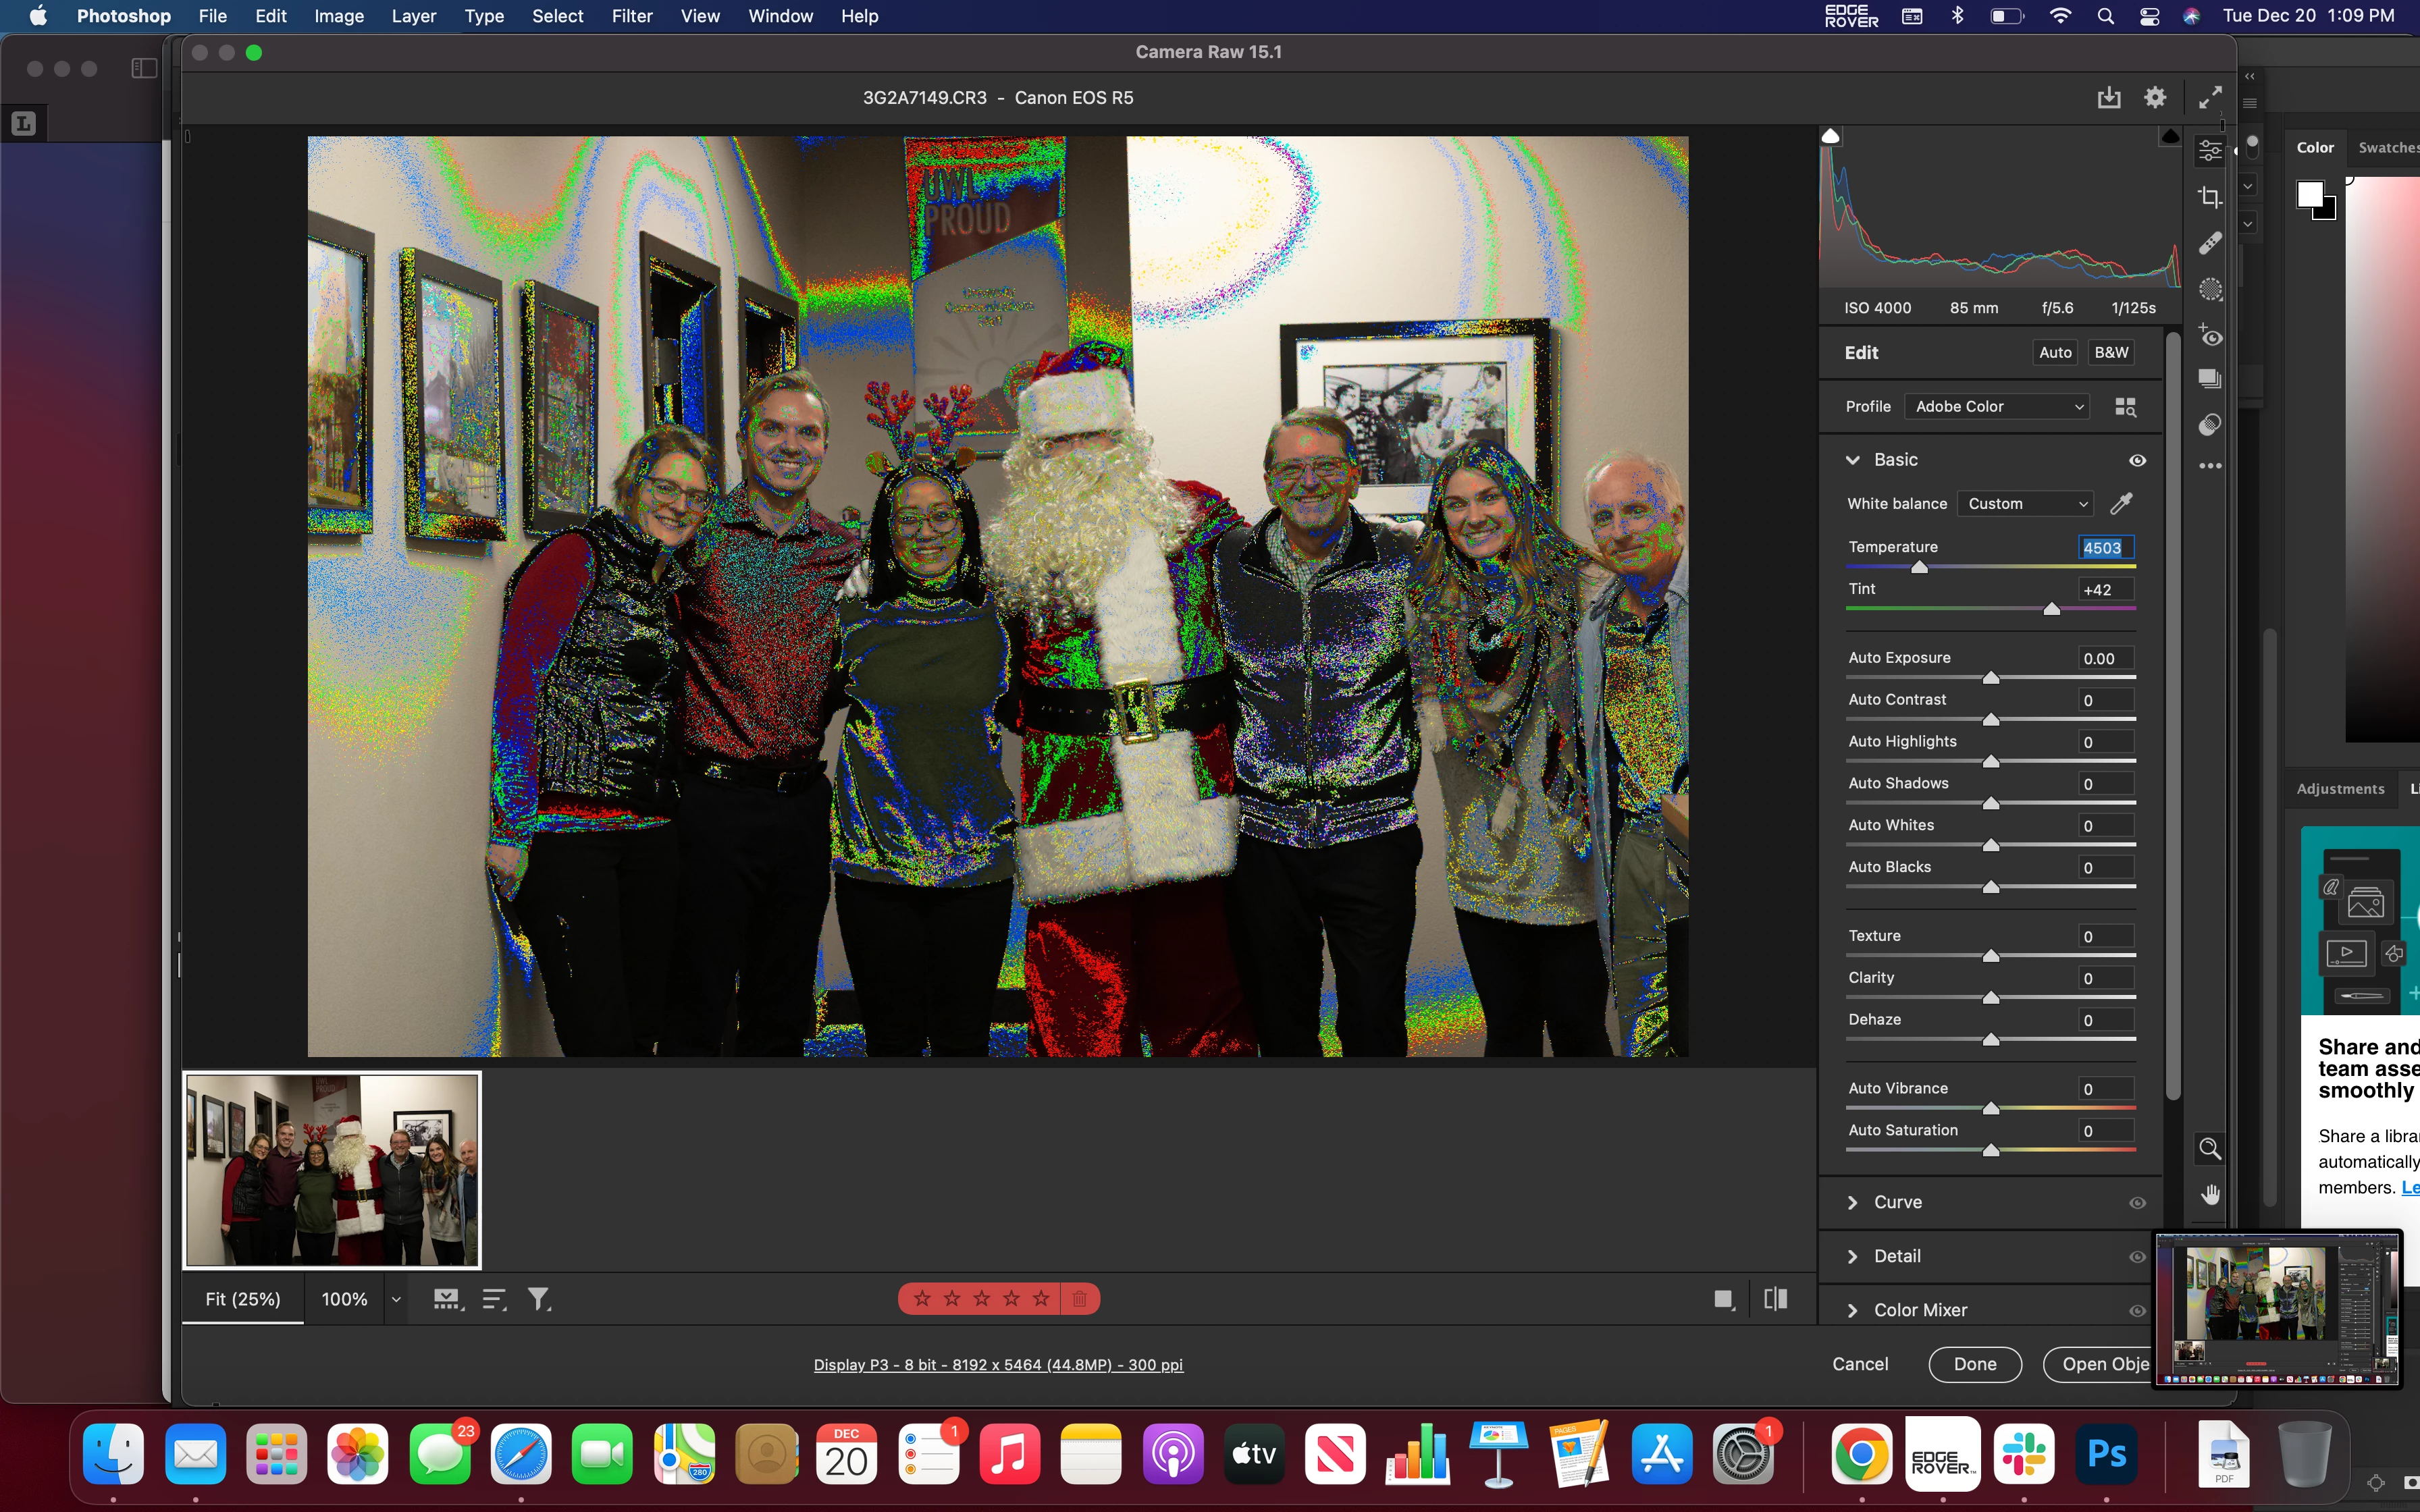Click the Tint slider handle
Image resolution: width=2420 pixels, height=1512 pixels.
(x=2051, y=609)
